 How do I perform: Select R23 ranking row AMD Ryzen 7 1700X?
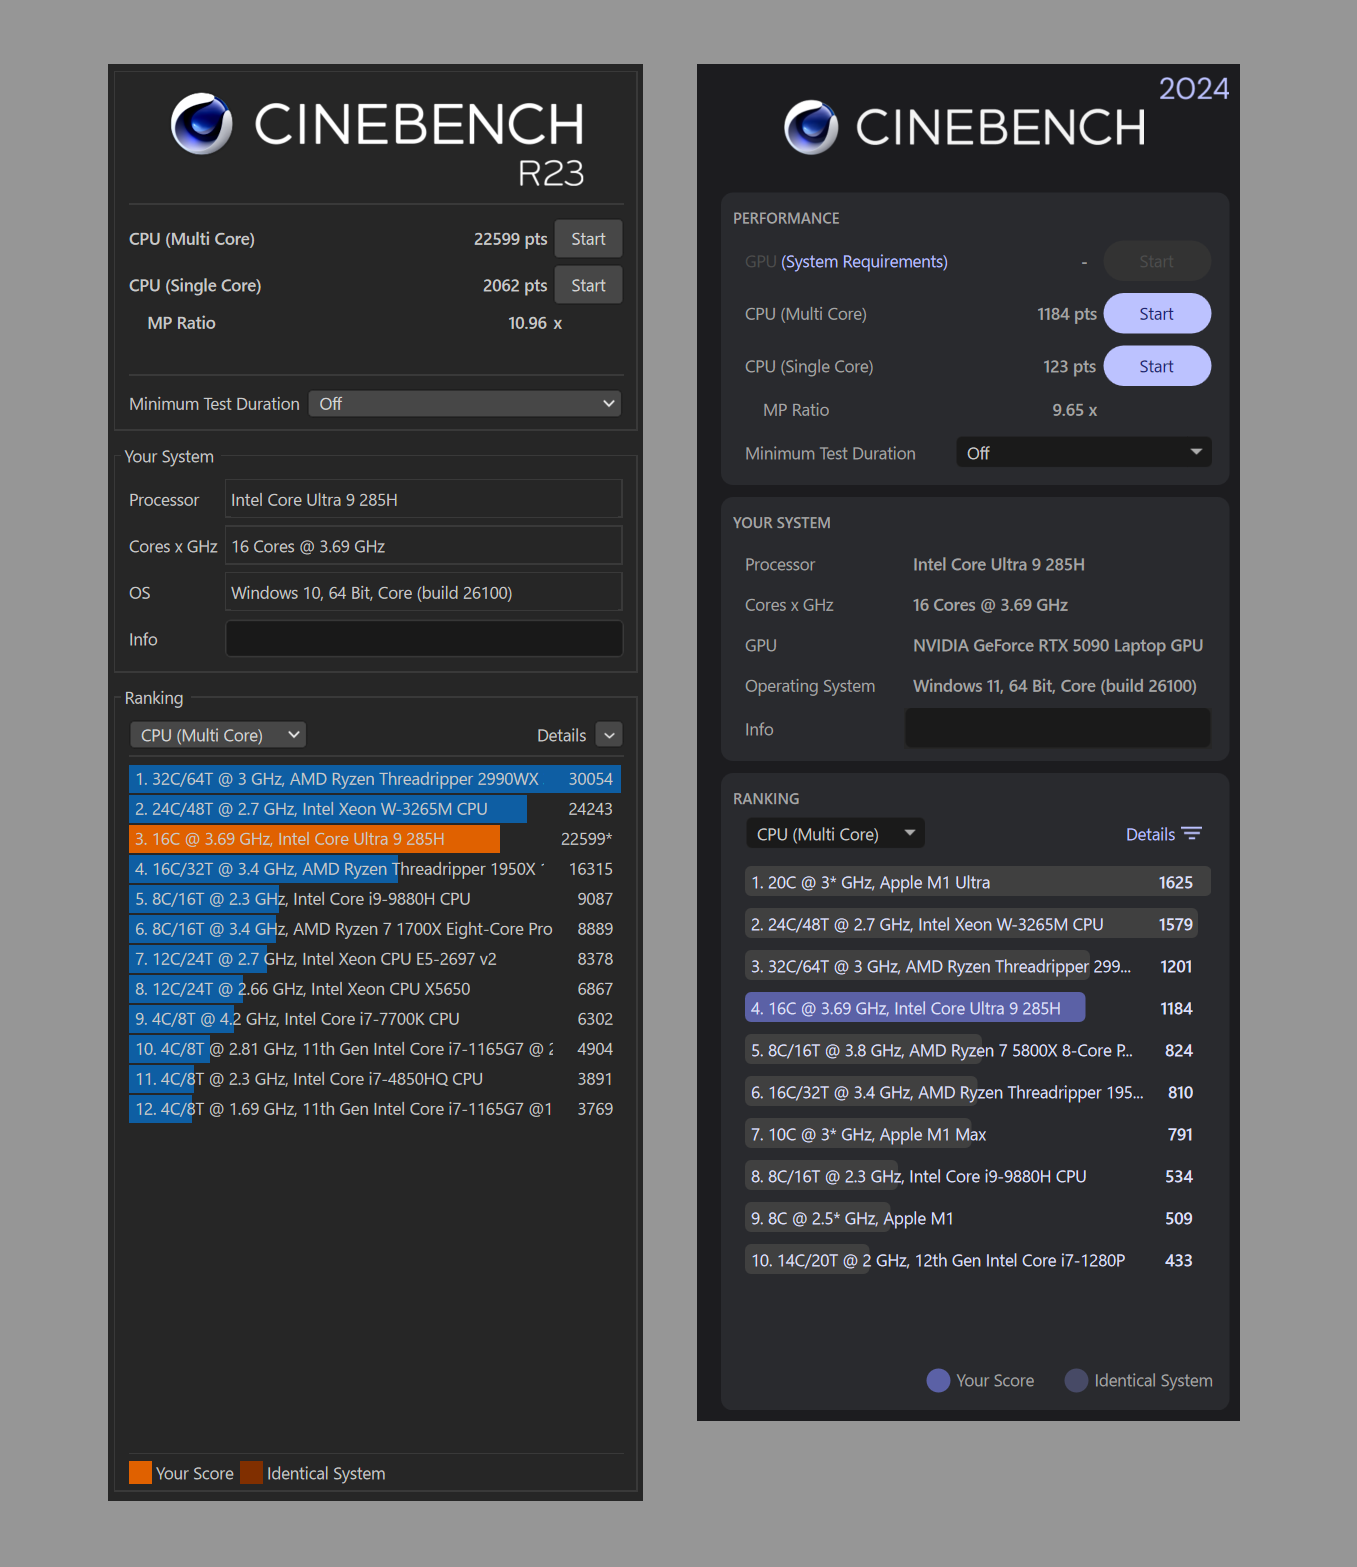coord(375,929)
